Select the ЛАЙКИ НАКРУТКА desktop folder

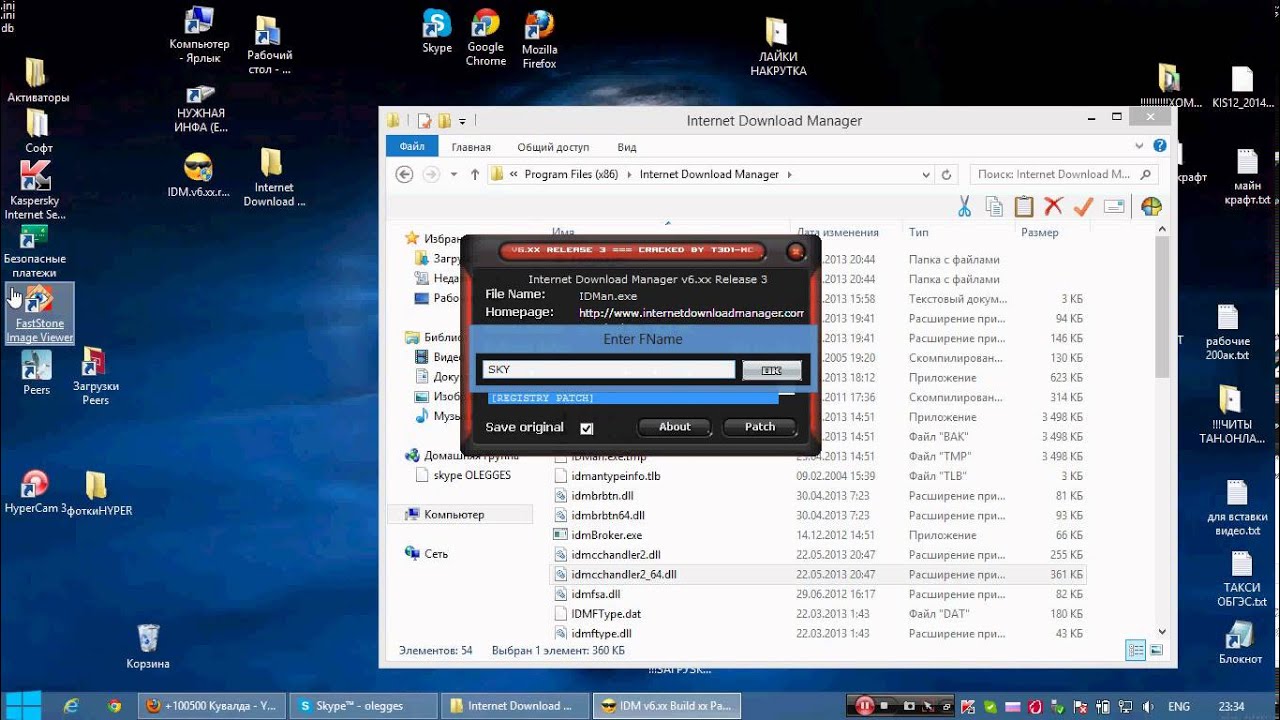pos(778,47)
